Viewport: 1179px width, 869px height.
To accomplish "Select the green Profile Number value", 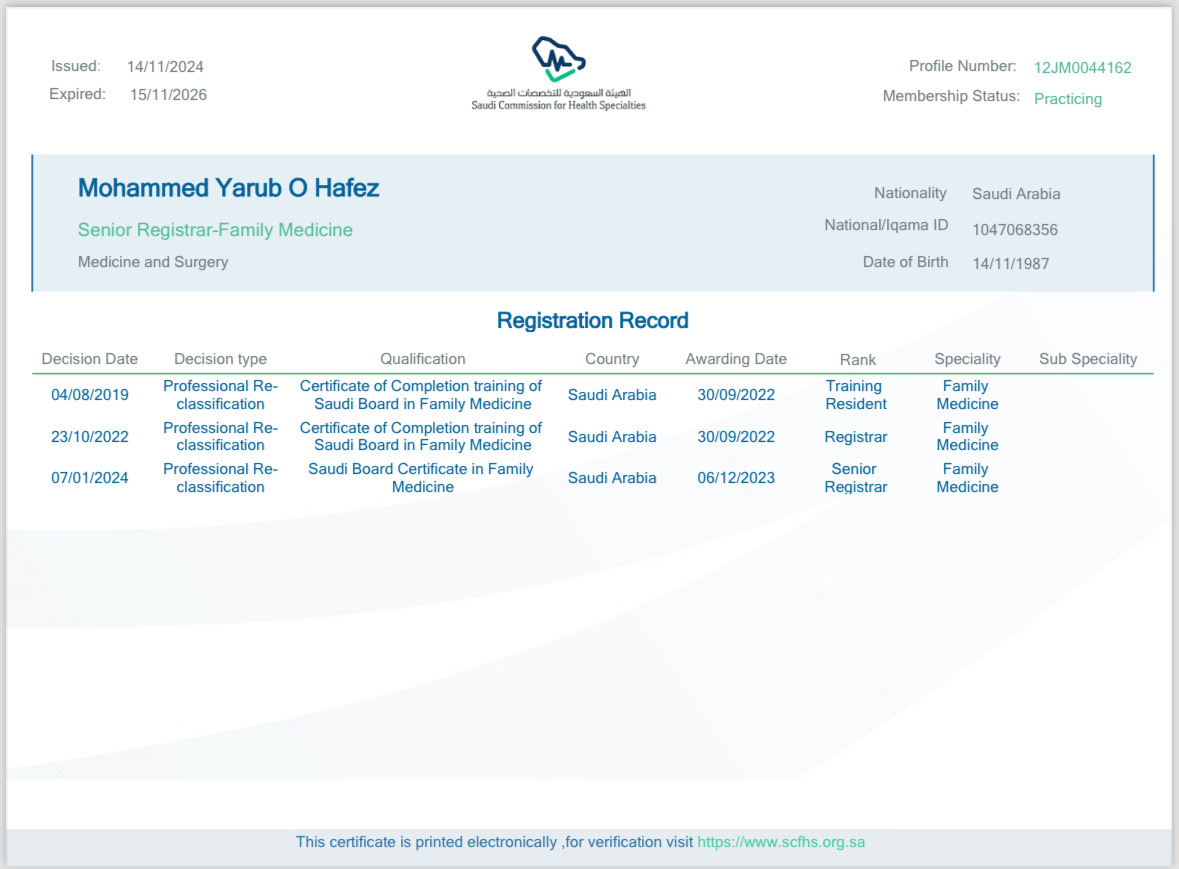I will (1082, 68).
